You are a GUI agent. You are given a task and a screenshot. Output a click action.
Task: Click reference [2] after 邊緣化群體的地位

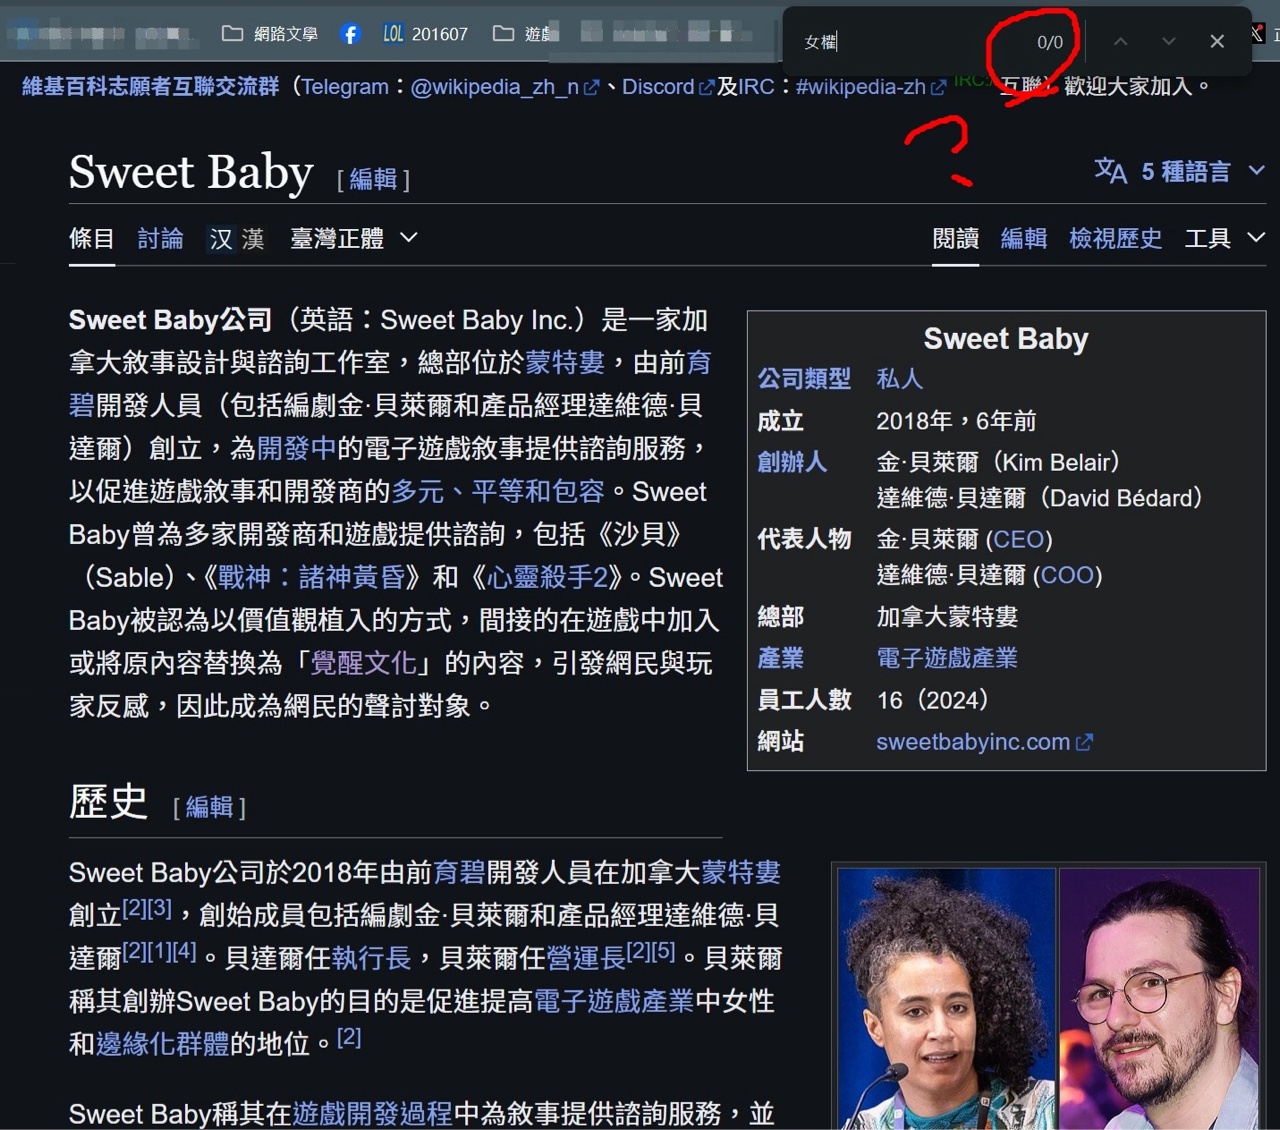[x=349, y=1037]
